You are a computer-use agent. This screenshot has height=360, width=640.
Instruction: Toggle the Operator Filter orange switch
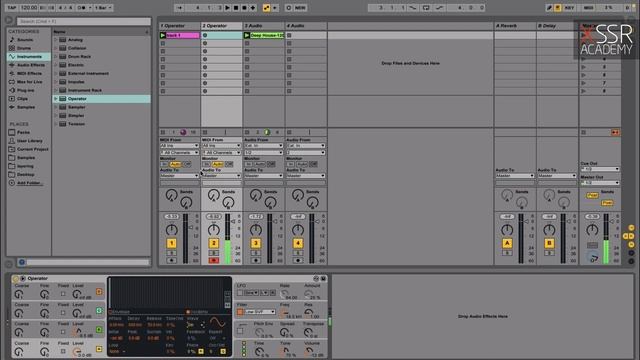click(240, 312)
